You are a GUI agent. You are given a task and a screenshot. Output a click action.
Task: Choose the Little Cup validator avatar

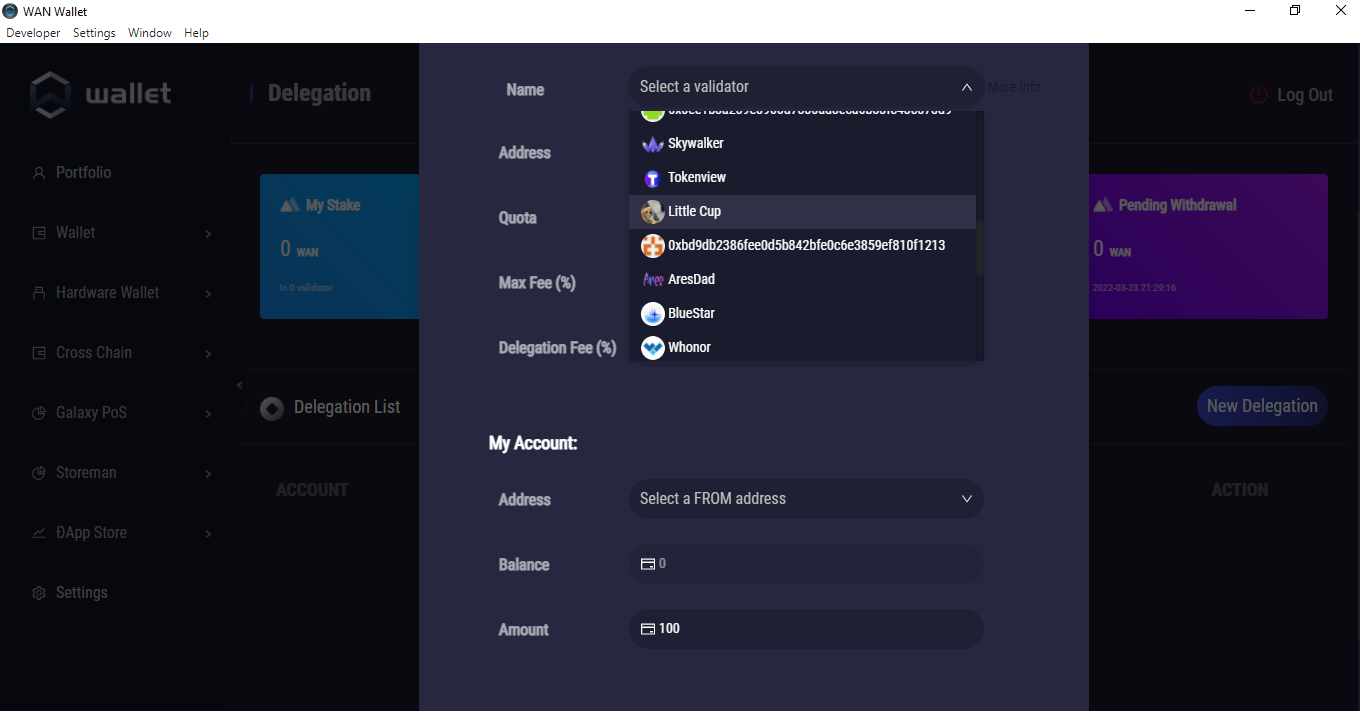(652, 212)
